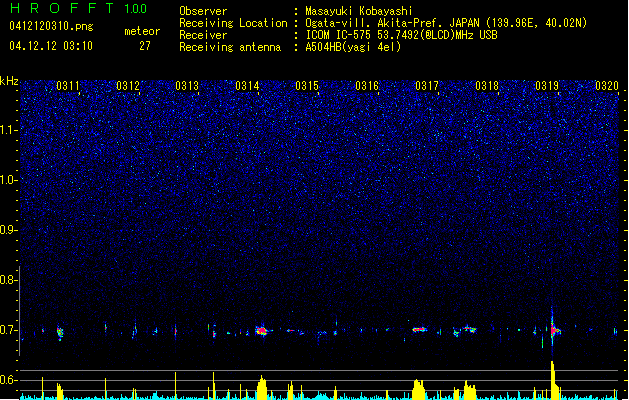Click the long echo just before 0317
Image resolution: width=629 pixels, height=400 pixels.
[420, 329]
